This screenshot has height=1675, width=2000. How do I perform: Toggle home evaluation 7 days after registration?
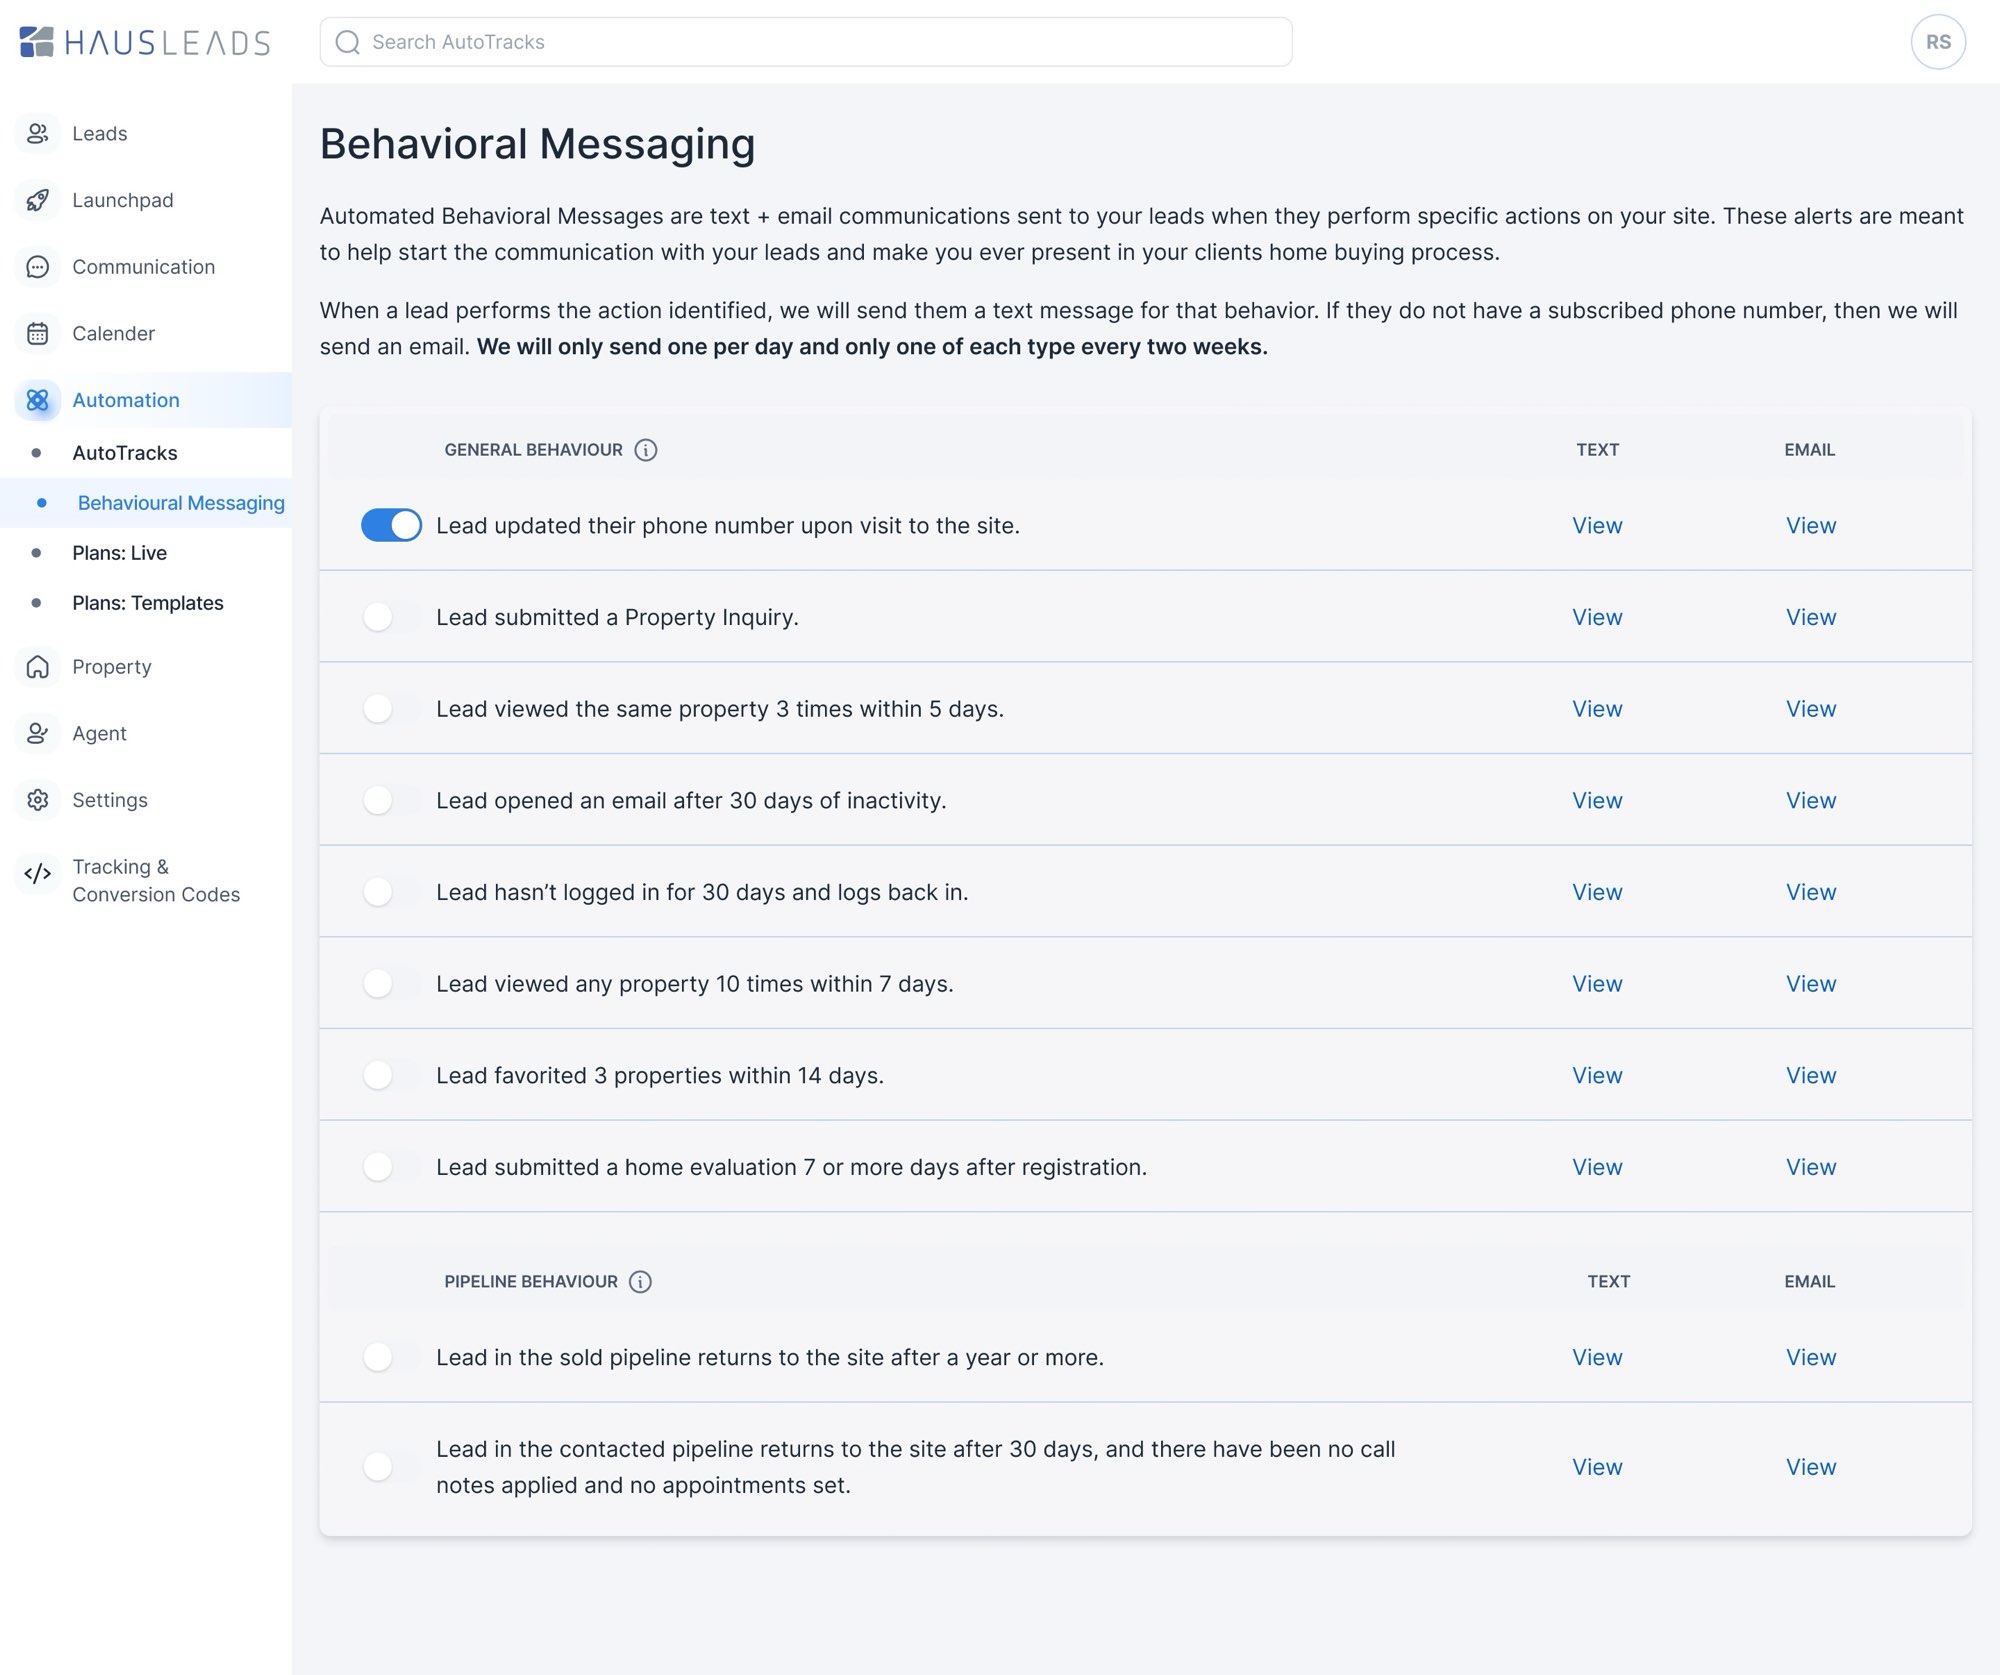[391, 1167]
